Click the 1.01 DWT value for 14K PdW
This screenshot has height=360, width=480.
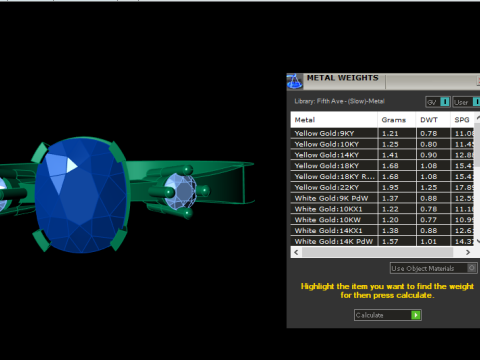click(429, 241)
